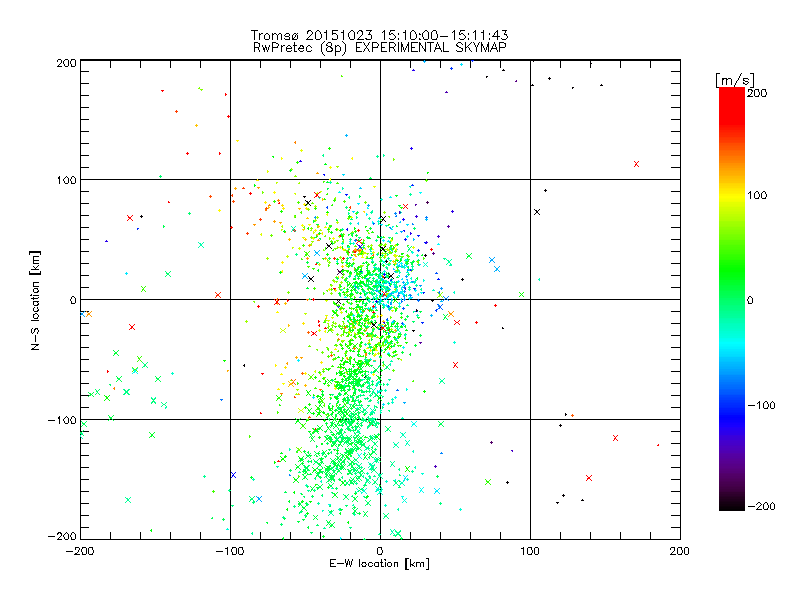Click the colorbar label '200' at top

tap(757, 93)
